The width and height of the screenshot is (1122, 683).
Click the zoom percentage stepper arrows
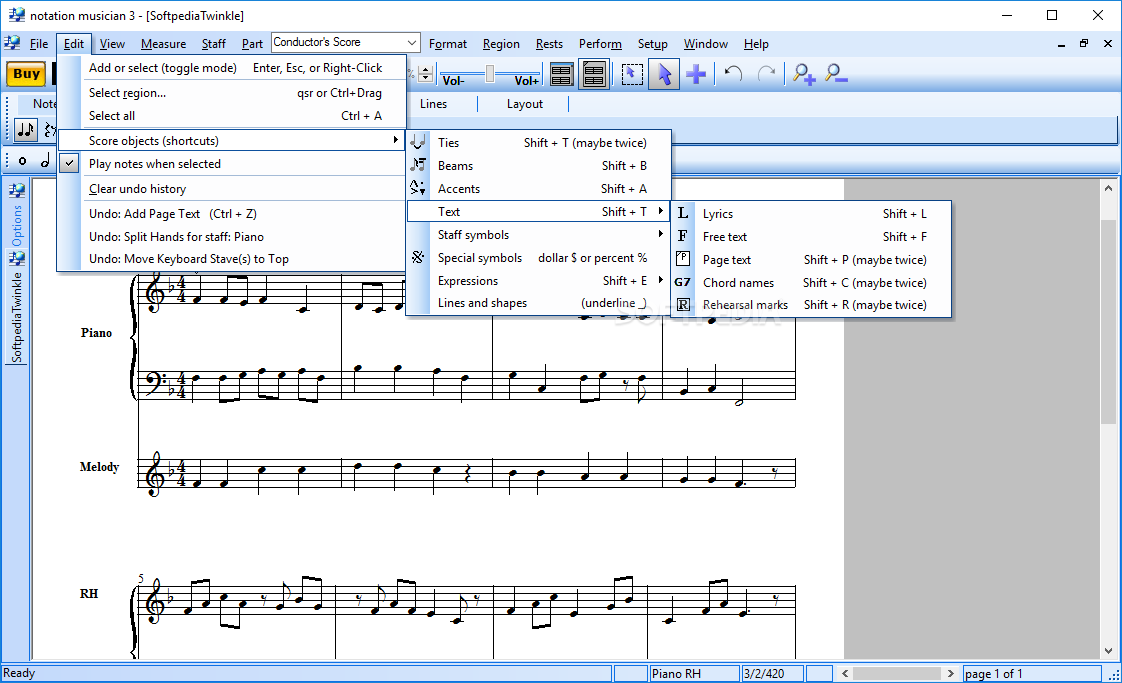pyautogui.click(x=425, y=74)
